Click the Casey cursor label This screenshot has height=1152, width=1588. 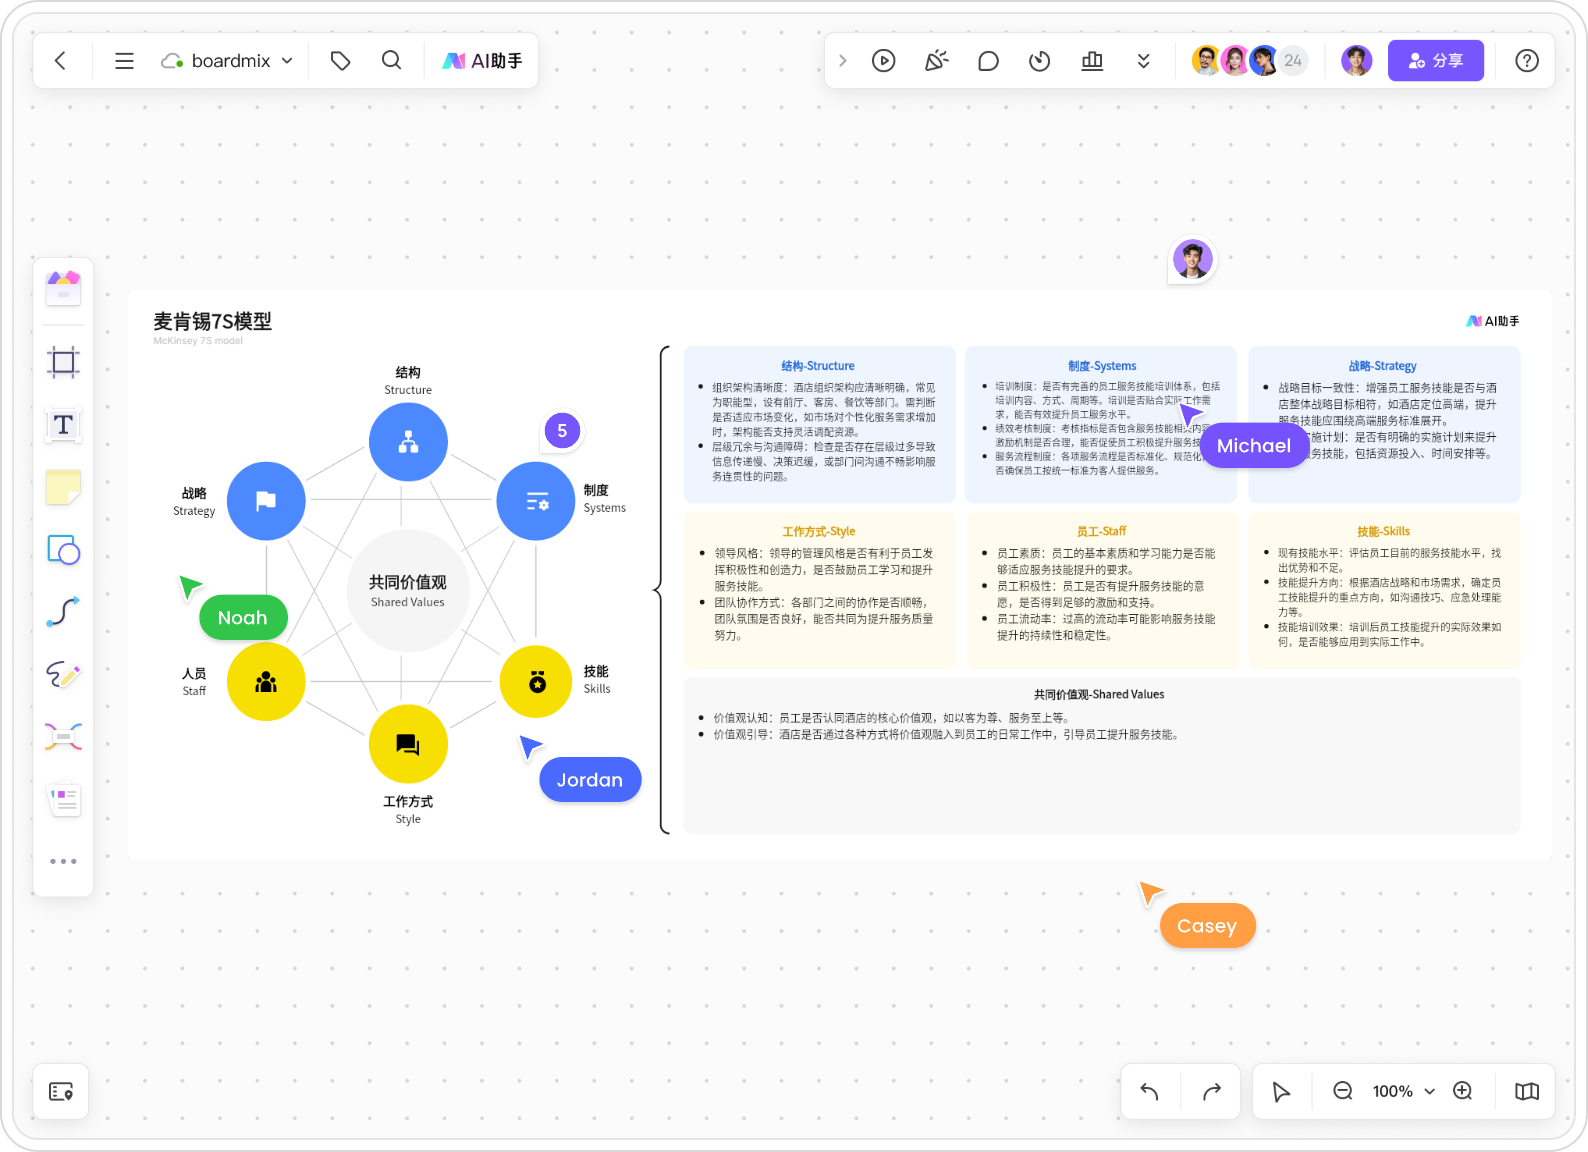[1207, 926]
